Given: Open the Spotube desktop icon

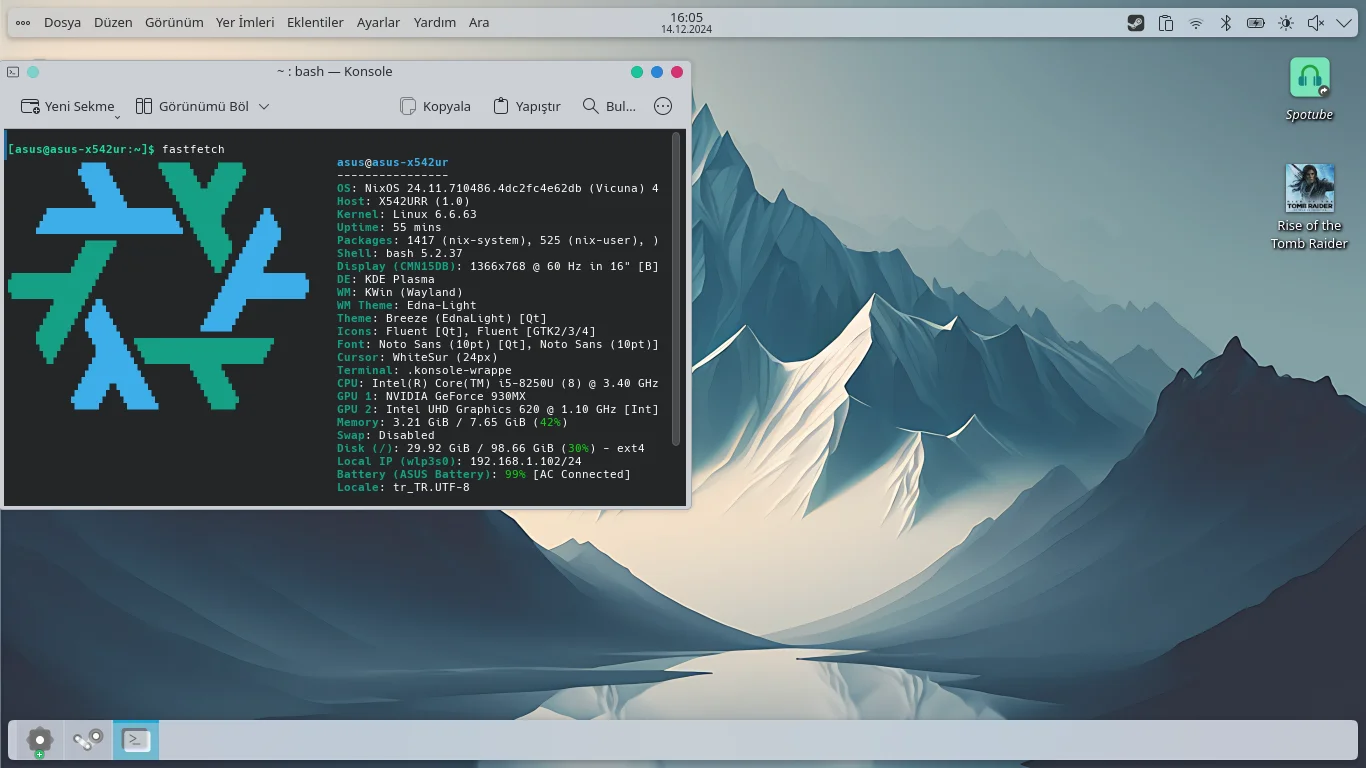Looking at the screenshot, I should coord(1310,89).
